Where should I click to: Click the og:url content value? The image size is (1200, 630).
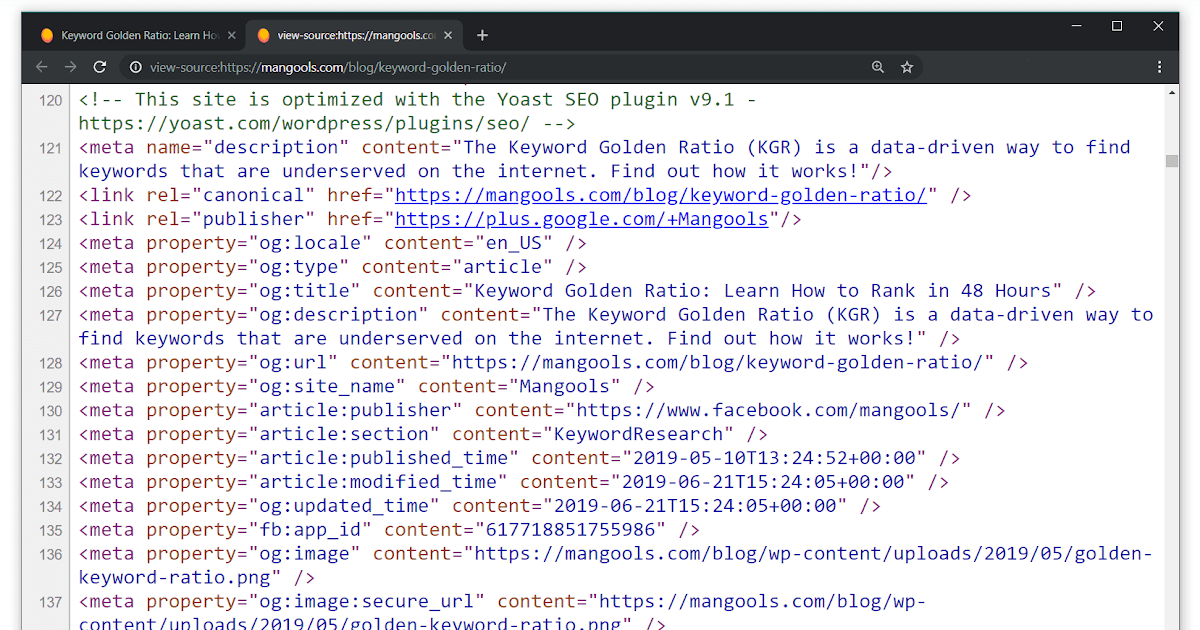pos(718,362)
